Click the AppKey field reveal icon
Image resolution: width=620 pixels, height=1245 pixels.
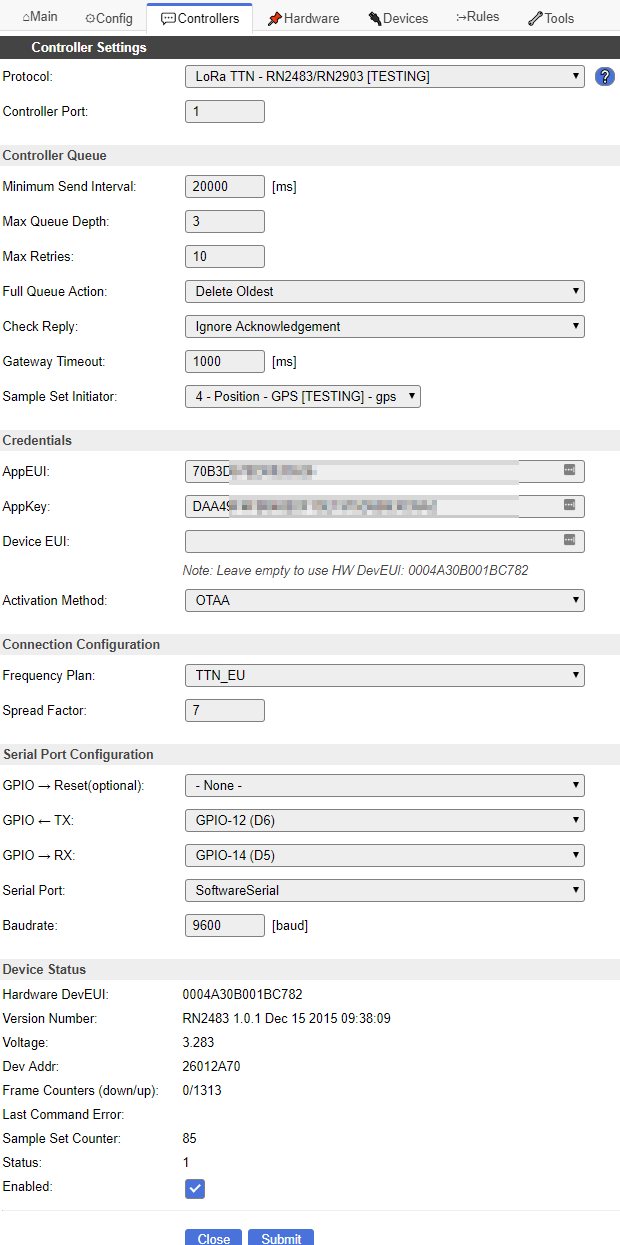[x=569, y=505]
